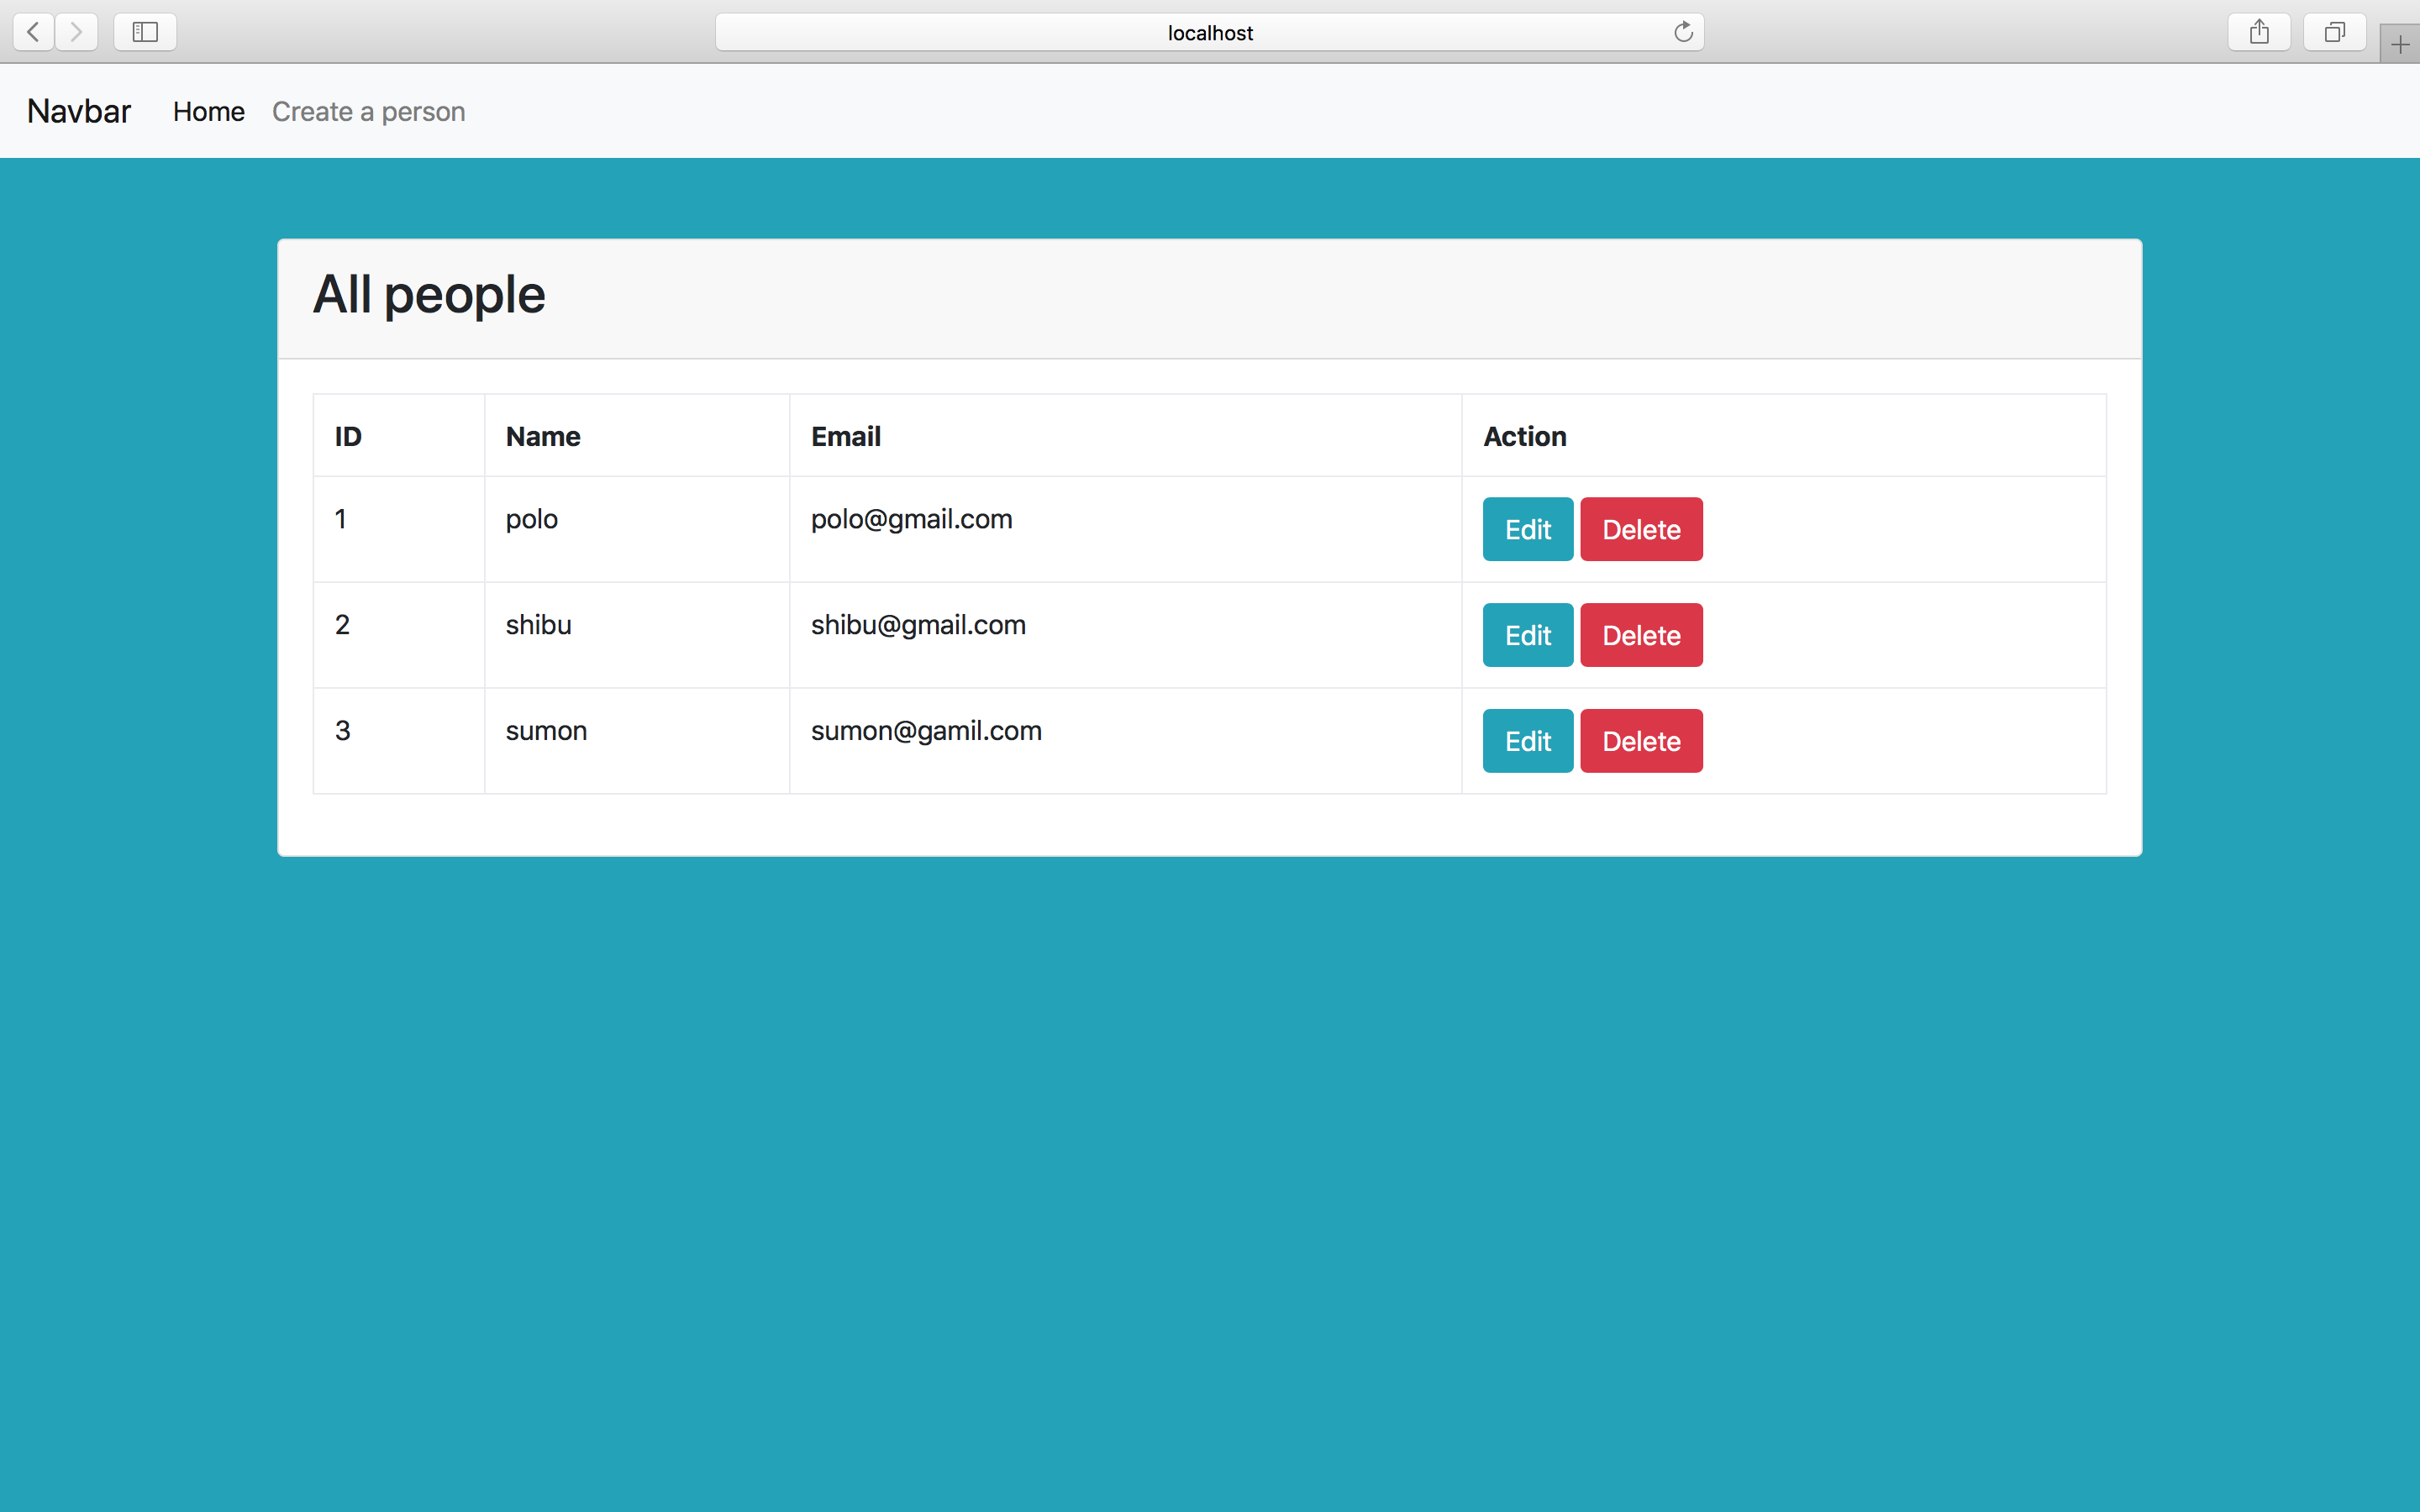Click the Navbar brand link
Image resolution: width=2420 pixels, height=1512 pixels.
(79, 111)
